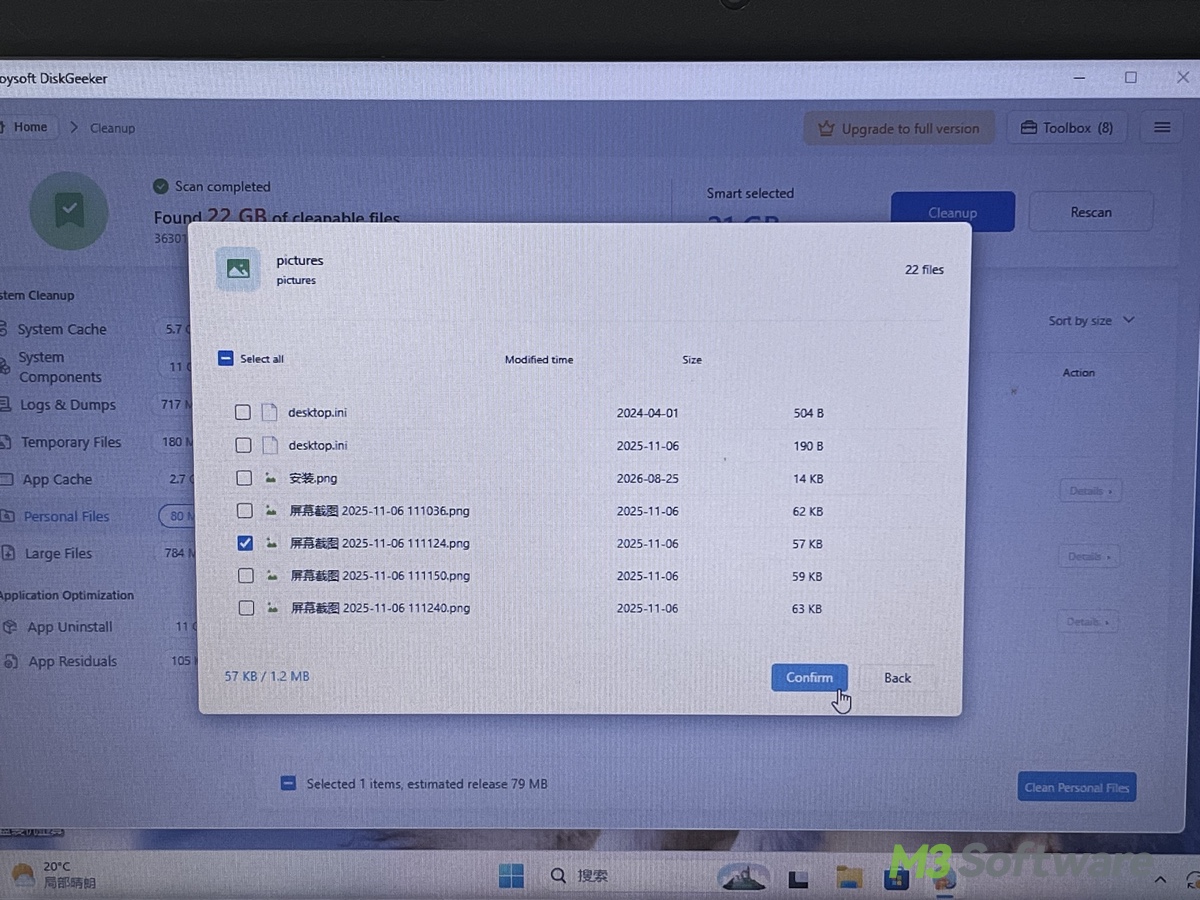Check the desktop.ini 190 B file checkbox
The height and width of the screenshot is (900, 1200).
(243, 445)
